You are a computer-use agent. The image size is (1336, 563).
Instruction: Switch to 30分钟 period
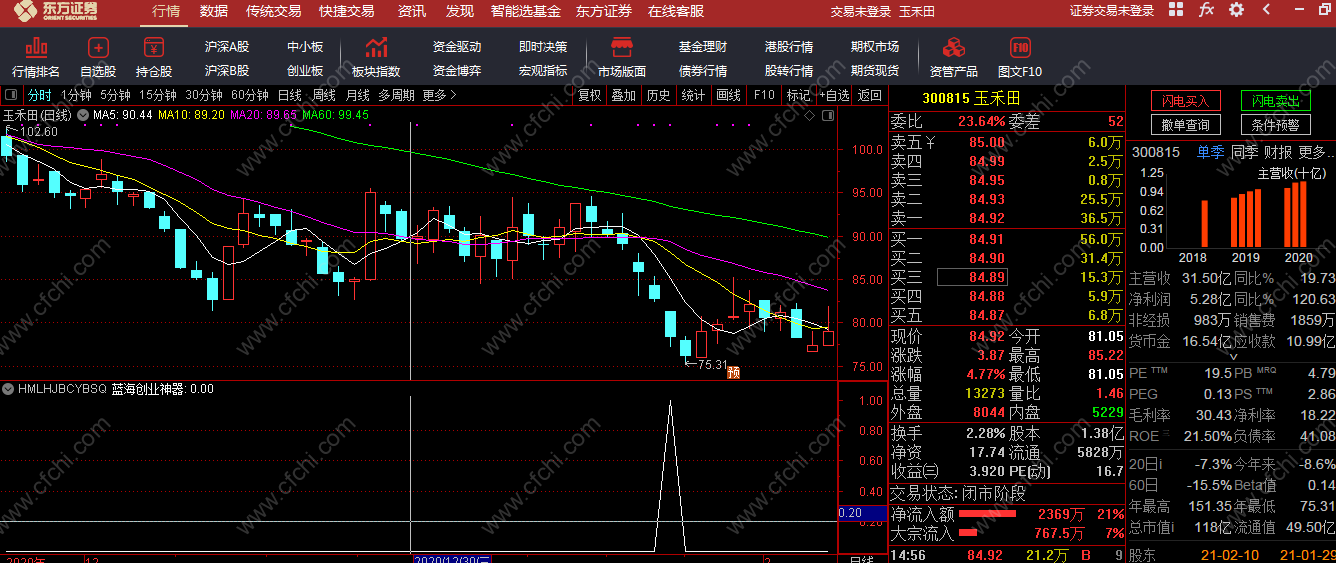click(204, 95)
